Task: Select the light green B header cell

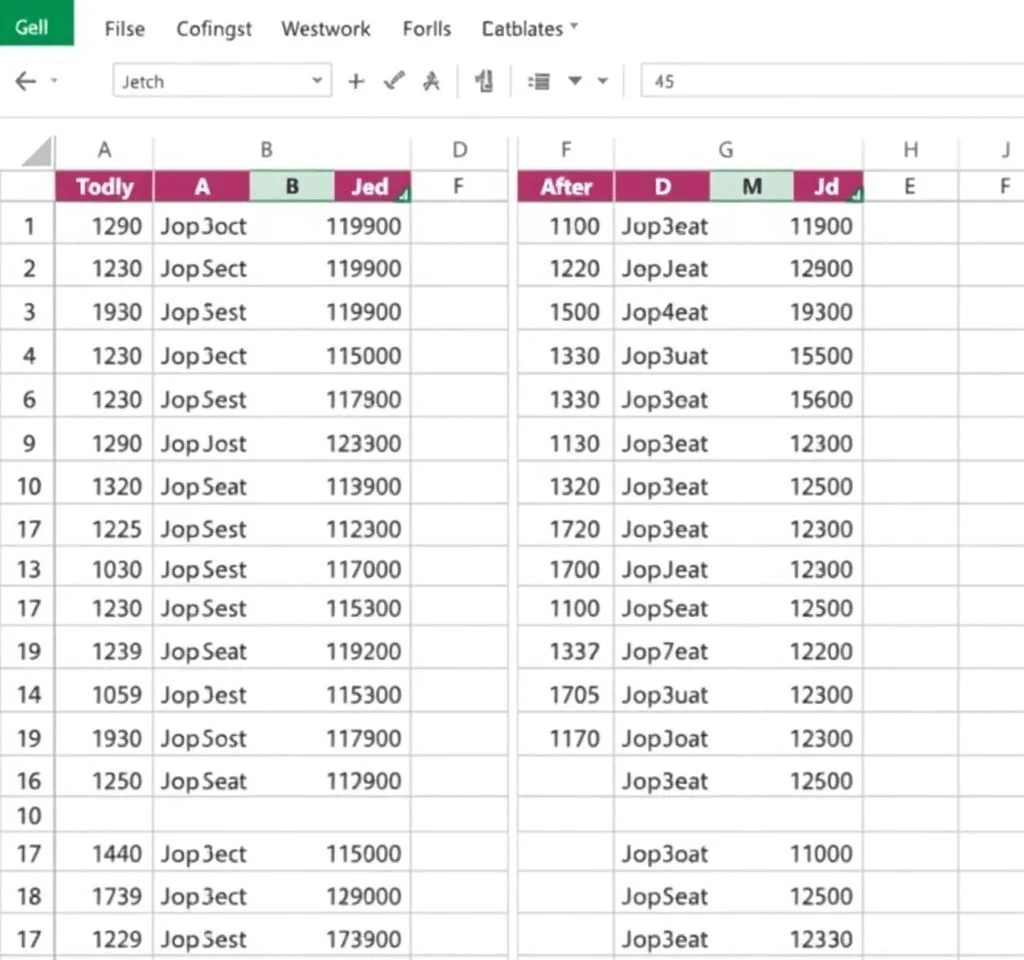Action: click(291, 187)
